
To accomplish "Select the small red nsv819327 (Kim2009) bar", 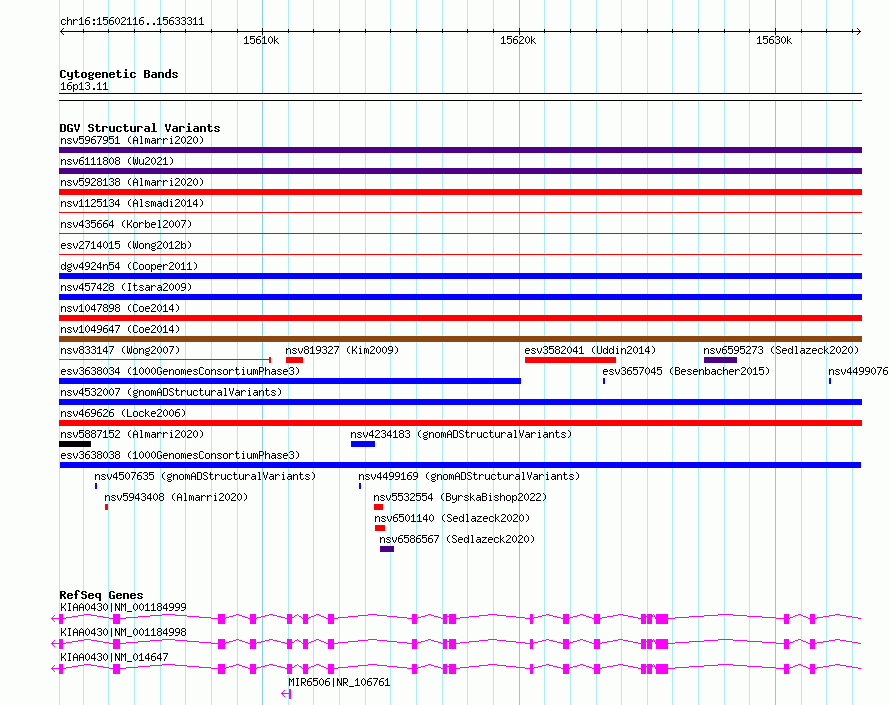I will (295, 360).
